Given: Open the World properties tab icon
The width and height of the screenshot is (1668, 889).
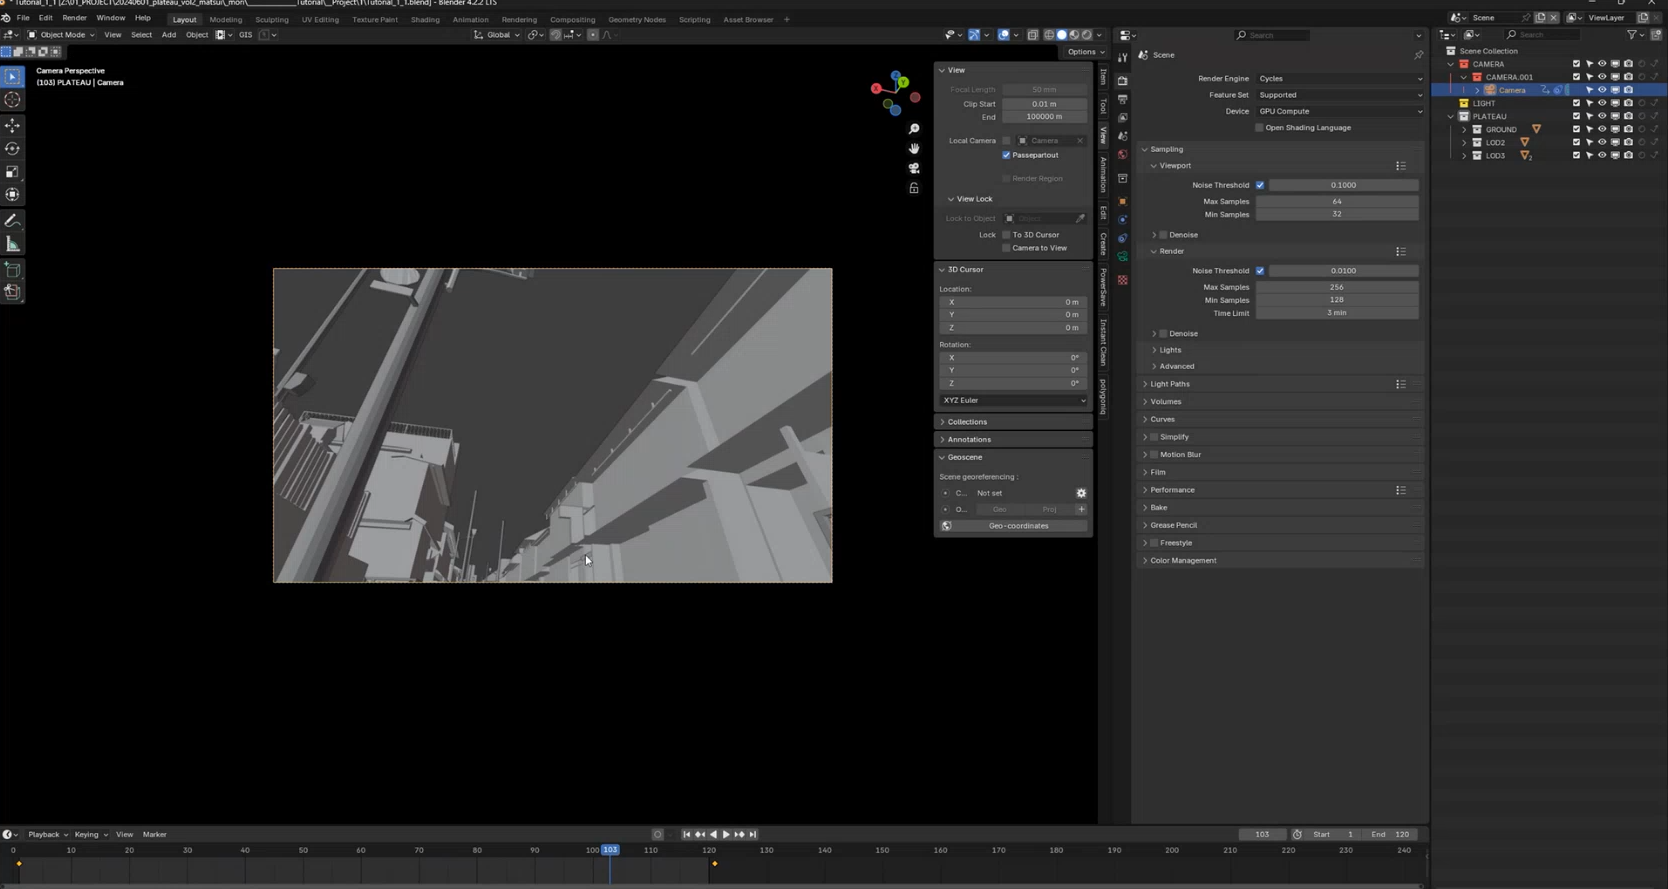Looking at the screenshot, I should pos(1122,155).
